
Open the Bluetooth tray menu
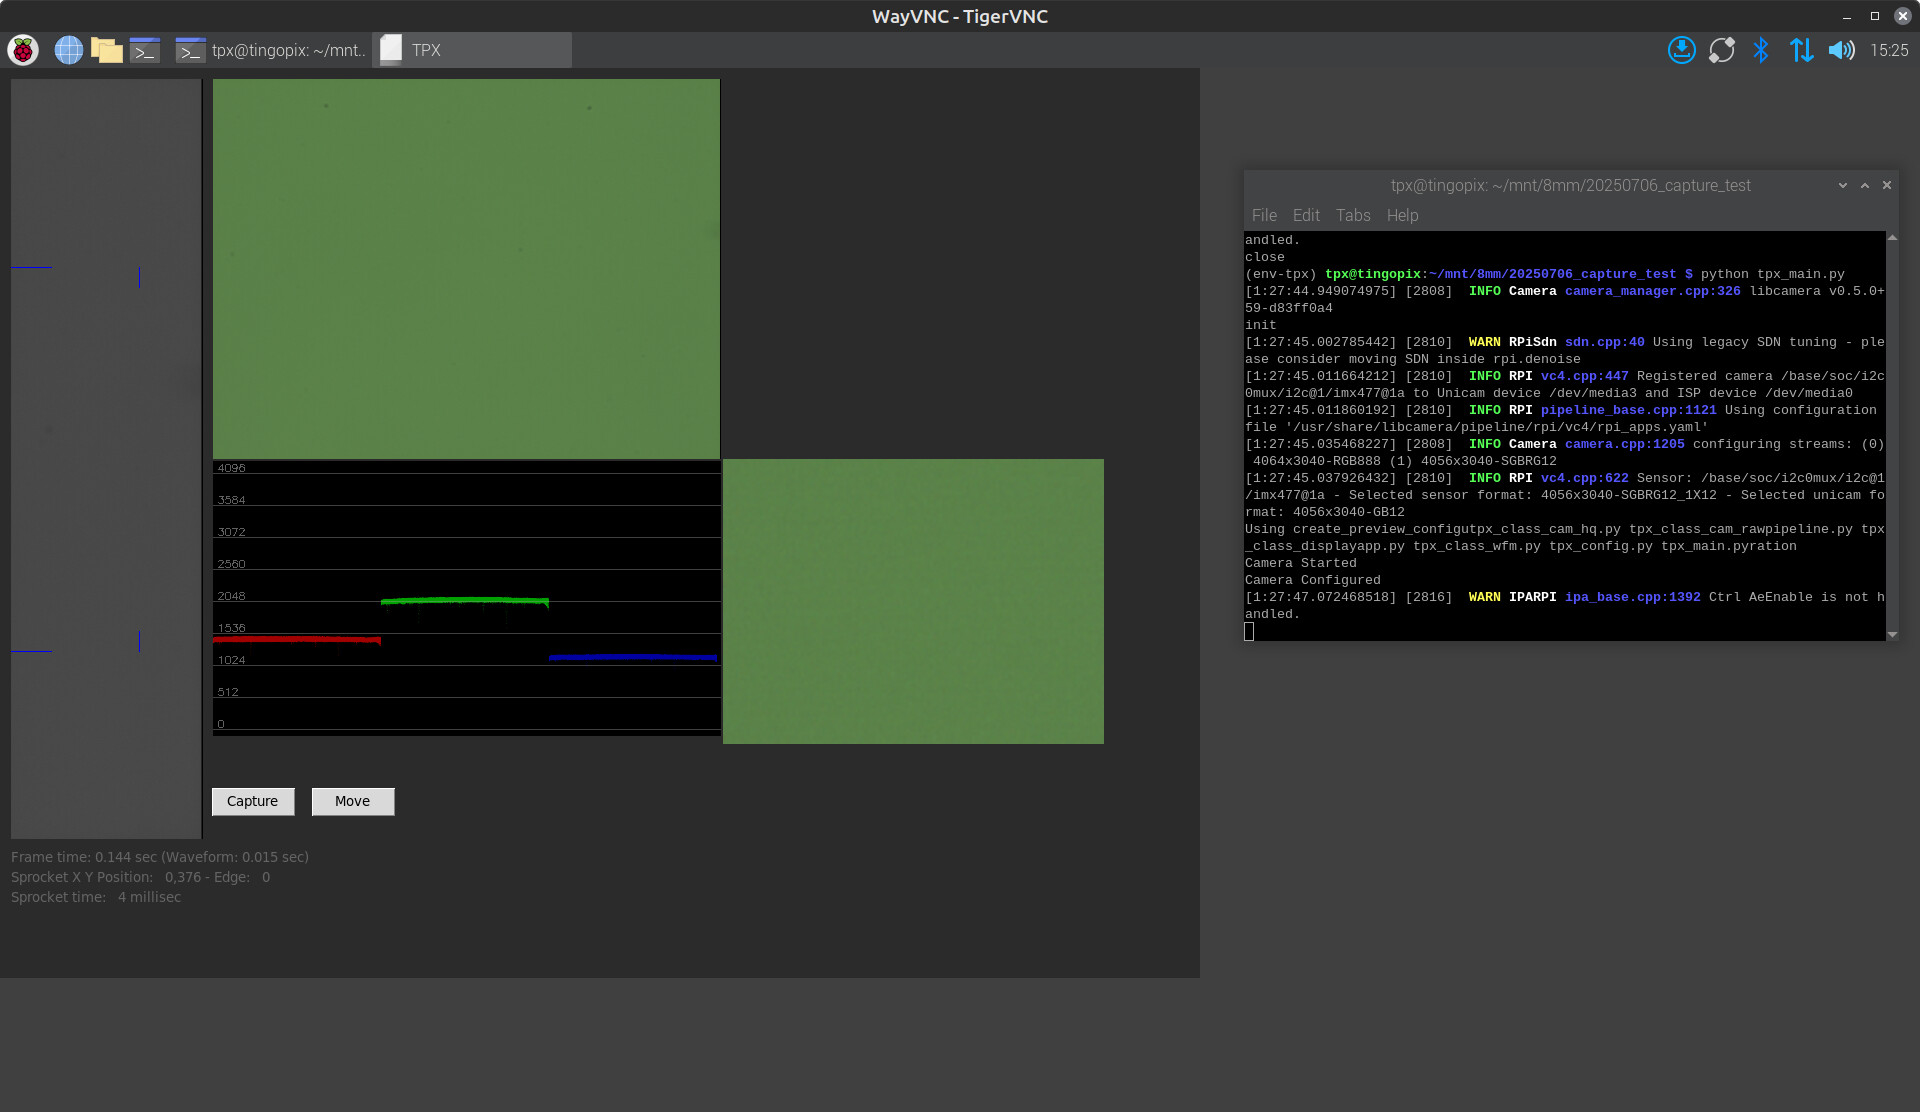click(1761, 50)
